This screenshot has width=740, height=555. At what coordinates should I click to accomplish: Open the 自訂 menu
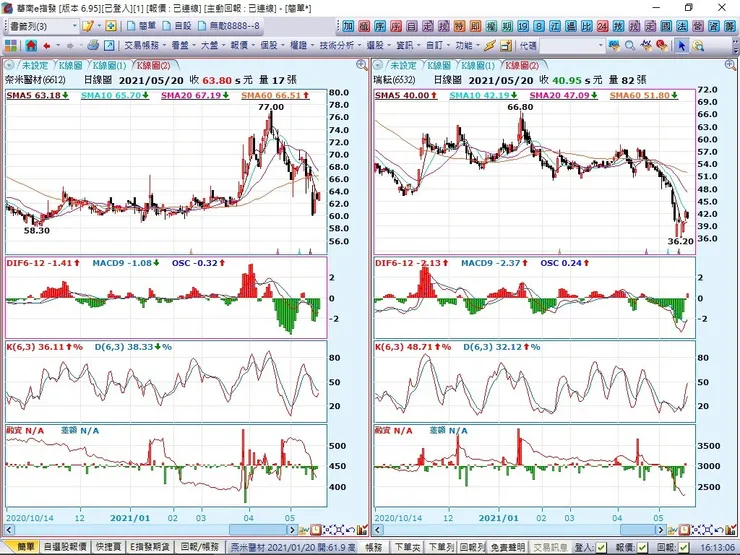(438, 46)
